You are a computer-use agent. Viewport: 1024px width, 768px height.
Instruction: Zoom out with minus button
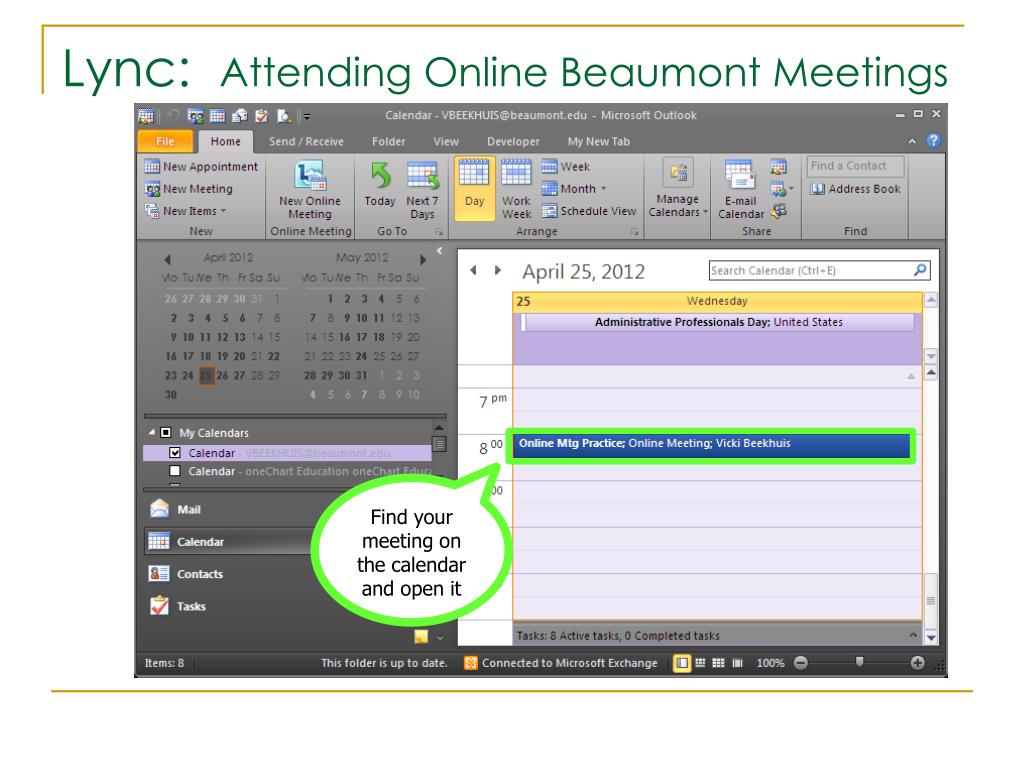[x=801, y=663]
